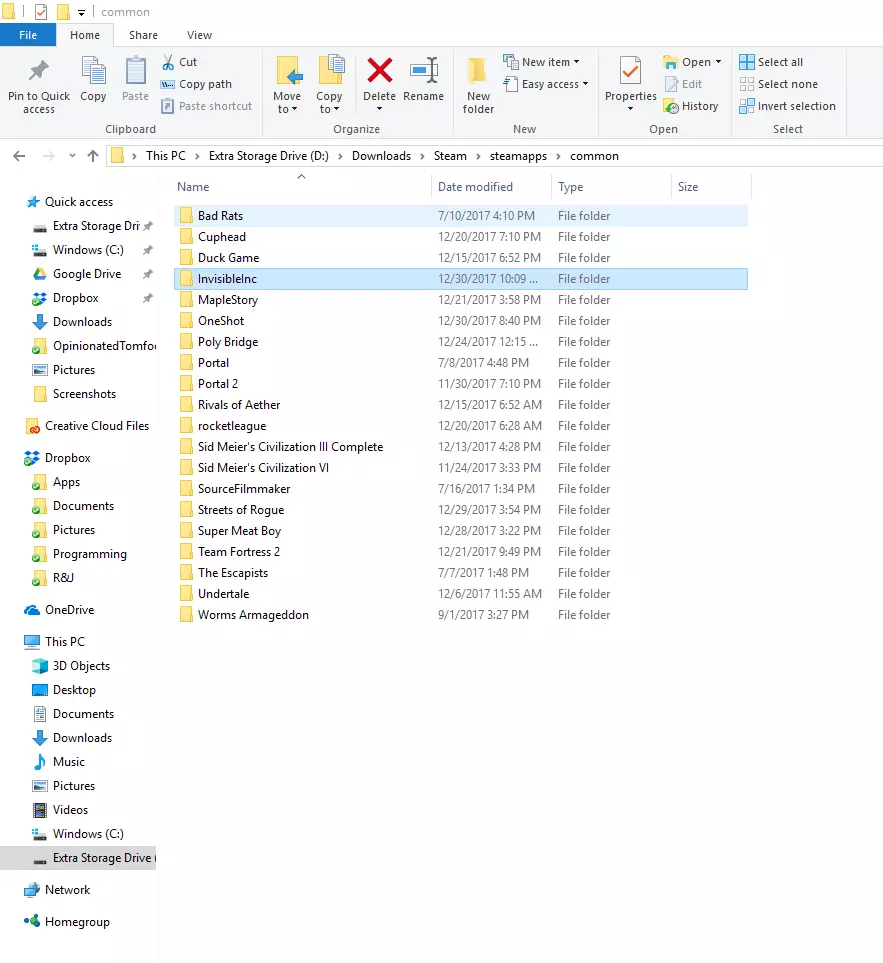Open the Properties ribbon icon
The width and height of the screenshot is (883, 963).
pos(630,70)
